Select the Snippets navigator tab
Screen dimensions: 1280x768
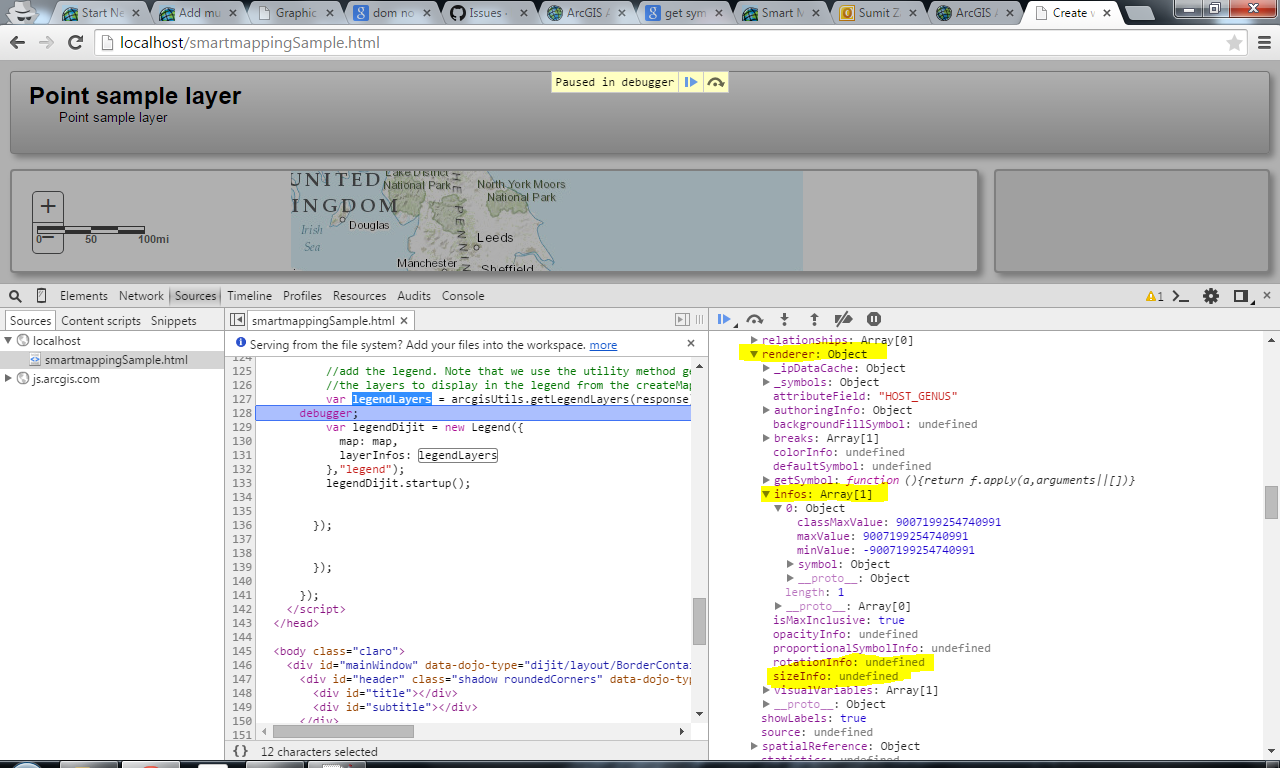pos(174,321)
